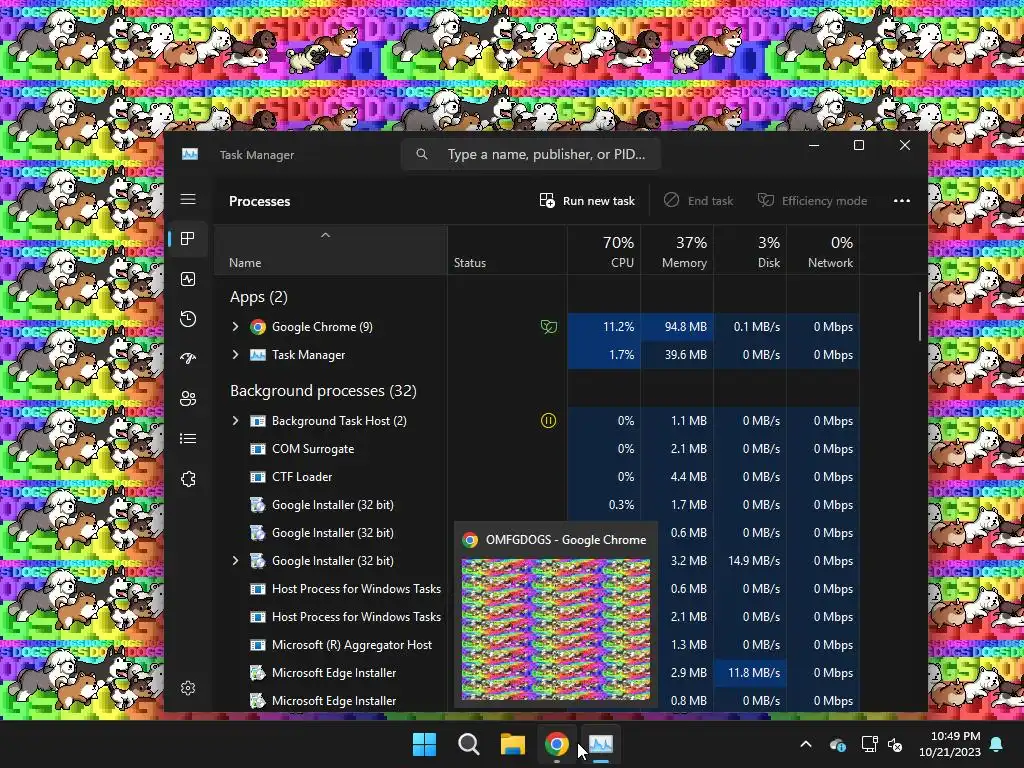Viewport: 1024px width, 768px height.
Task: Click the OMFGDOGS Chrome preview thumbnail
Action: 556,629
